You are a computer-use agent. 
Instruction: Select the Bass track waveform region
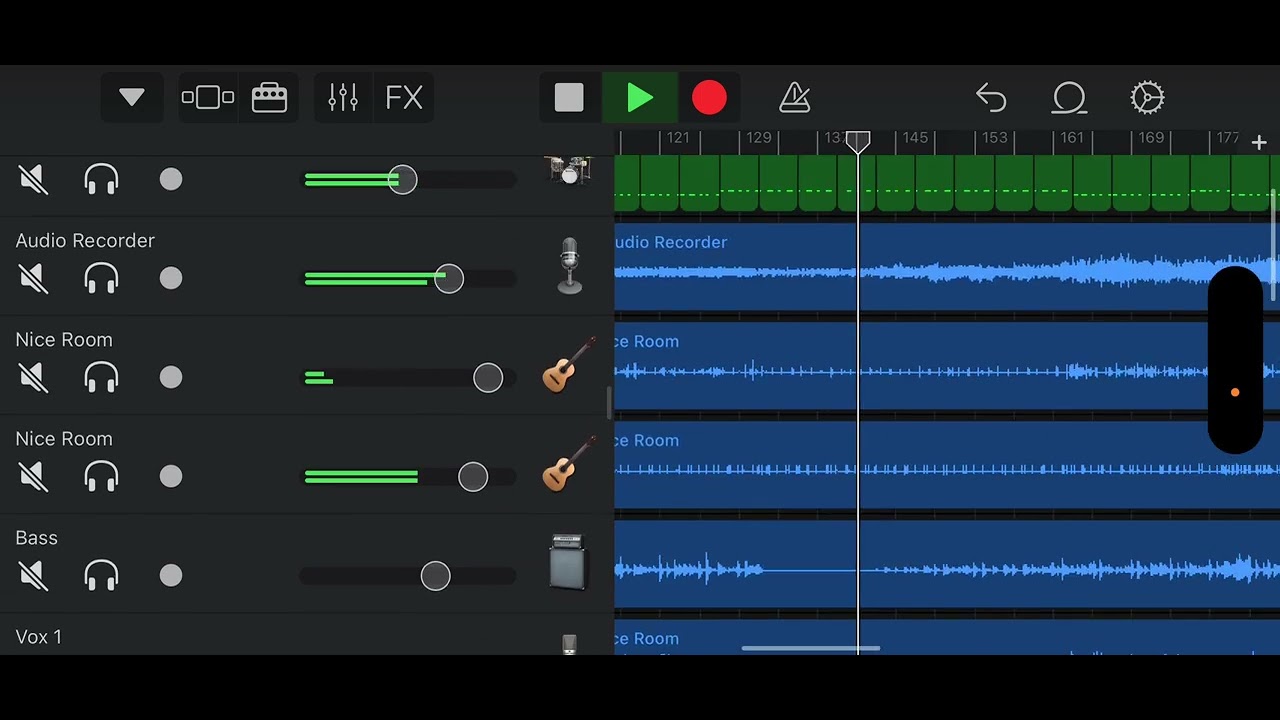(x=947, y=564)
